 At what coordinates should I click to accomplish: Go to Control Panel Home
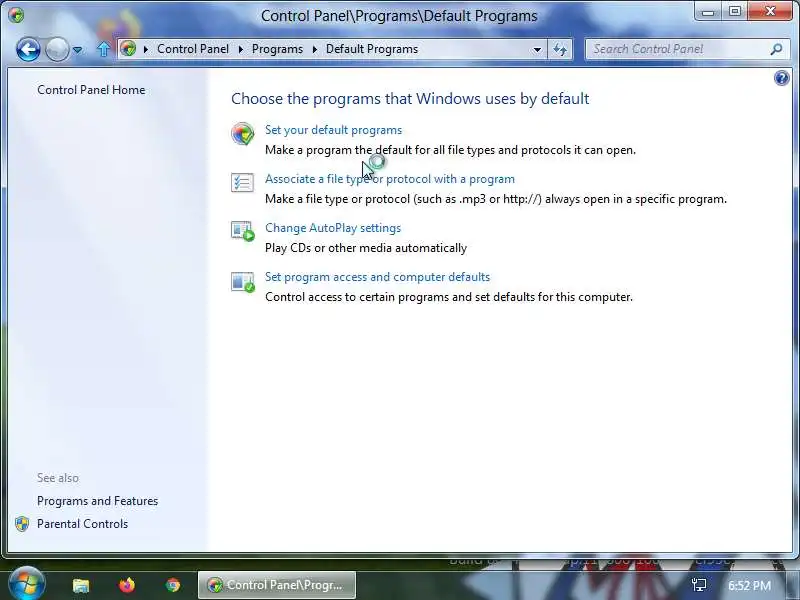[x=91, y=90]
